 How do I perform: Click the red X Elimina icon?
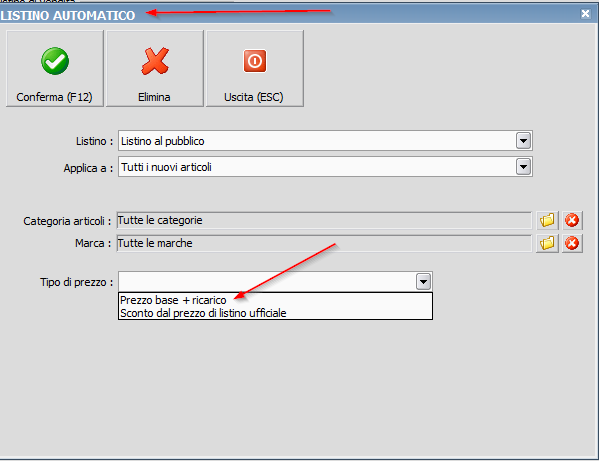(x=155, y=61)
